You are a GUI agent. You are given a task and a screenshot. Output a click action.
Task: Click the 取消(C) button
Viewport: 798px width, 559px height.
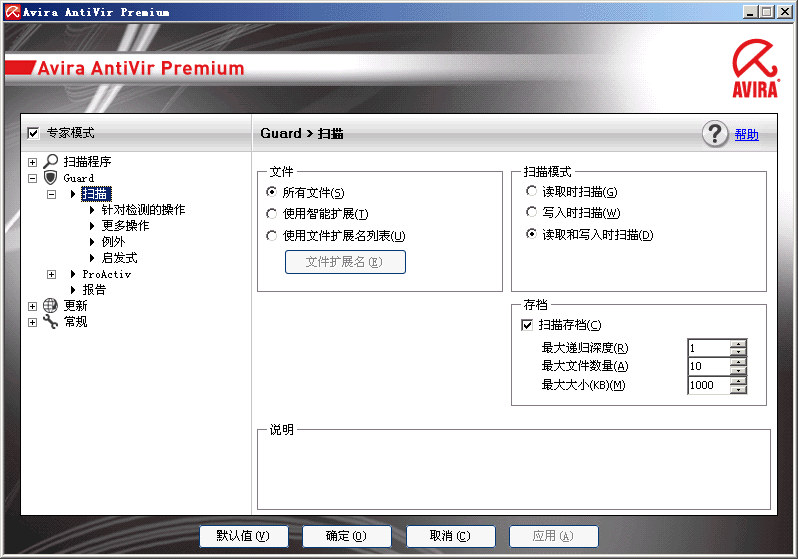(450, 536)
